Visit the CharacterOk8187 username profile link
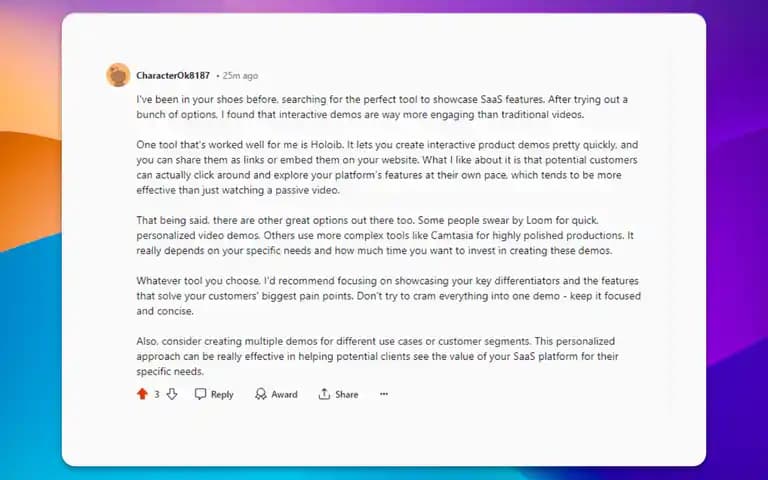 point(173,75)
